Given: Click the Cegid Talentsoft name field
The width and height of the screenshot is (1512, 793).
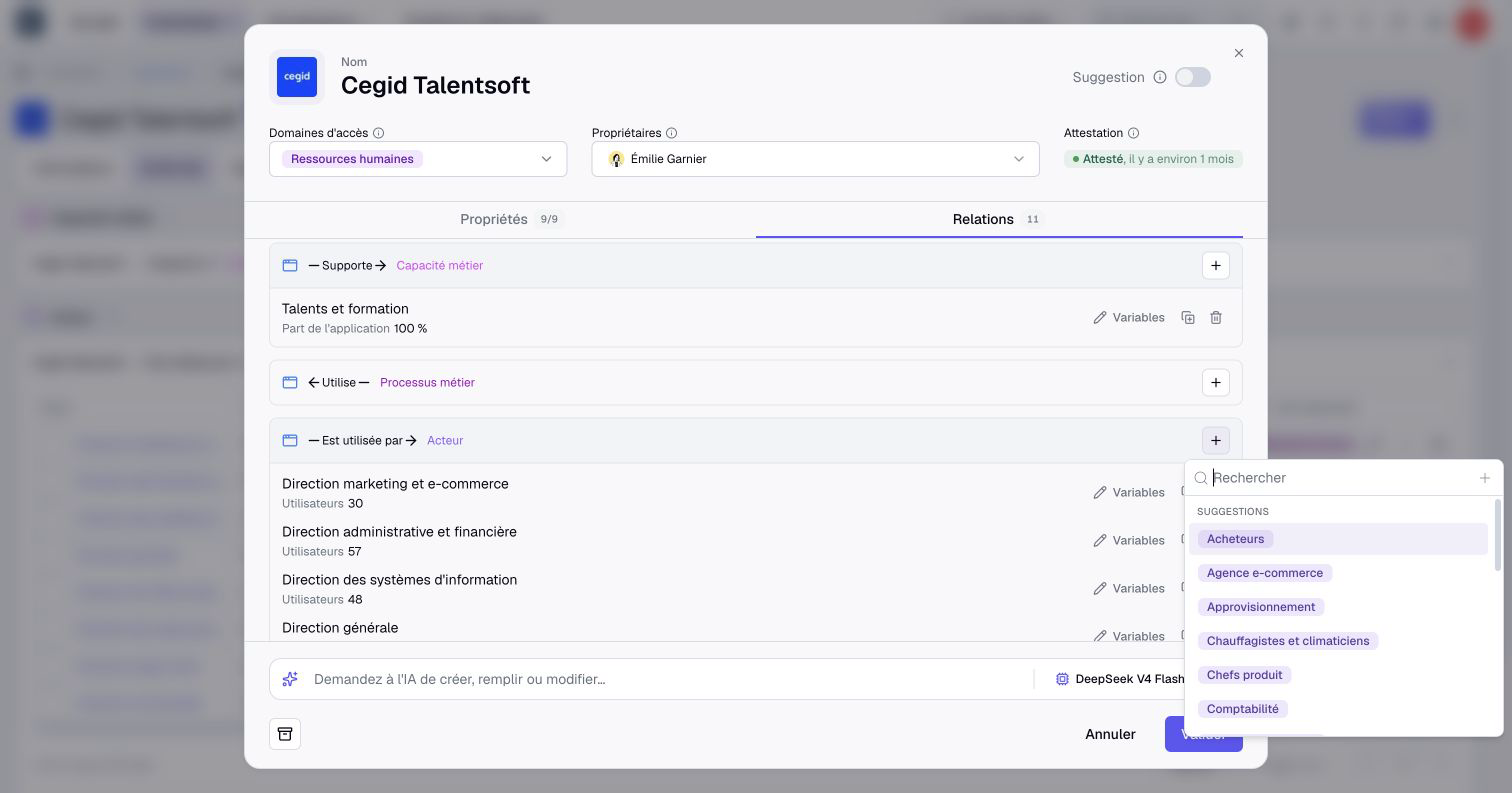Looking at the screenshot, I should [x=436, y=85].
